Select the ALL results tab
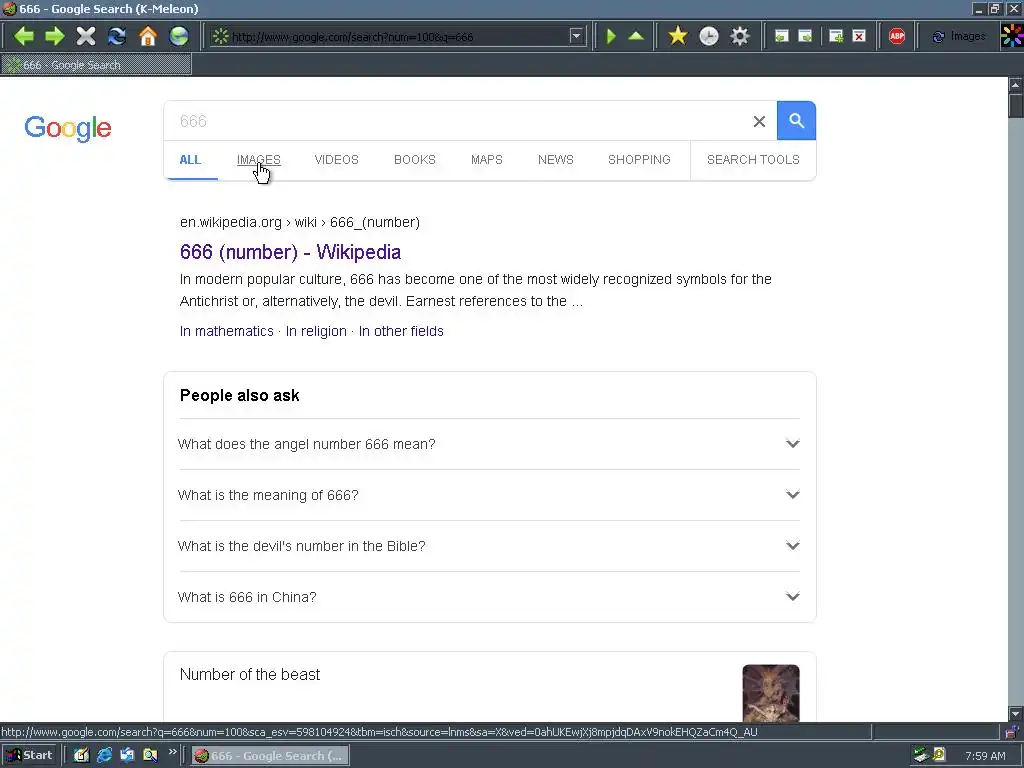 point(190,160)
